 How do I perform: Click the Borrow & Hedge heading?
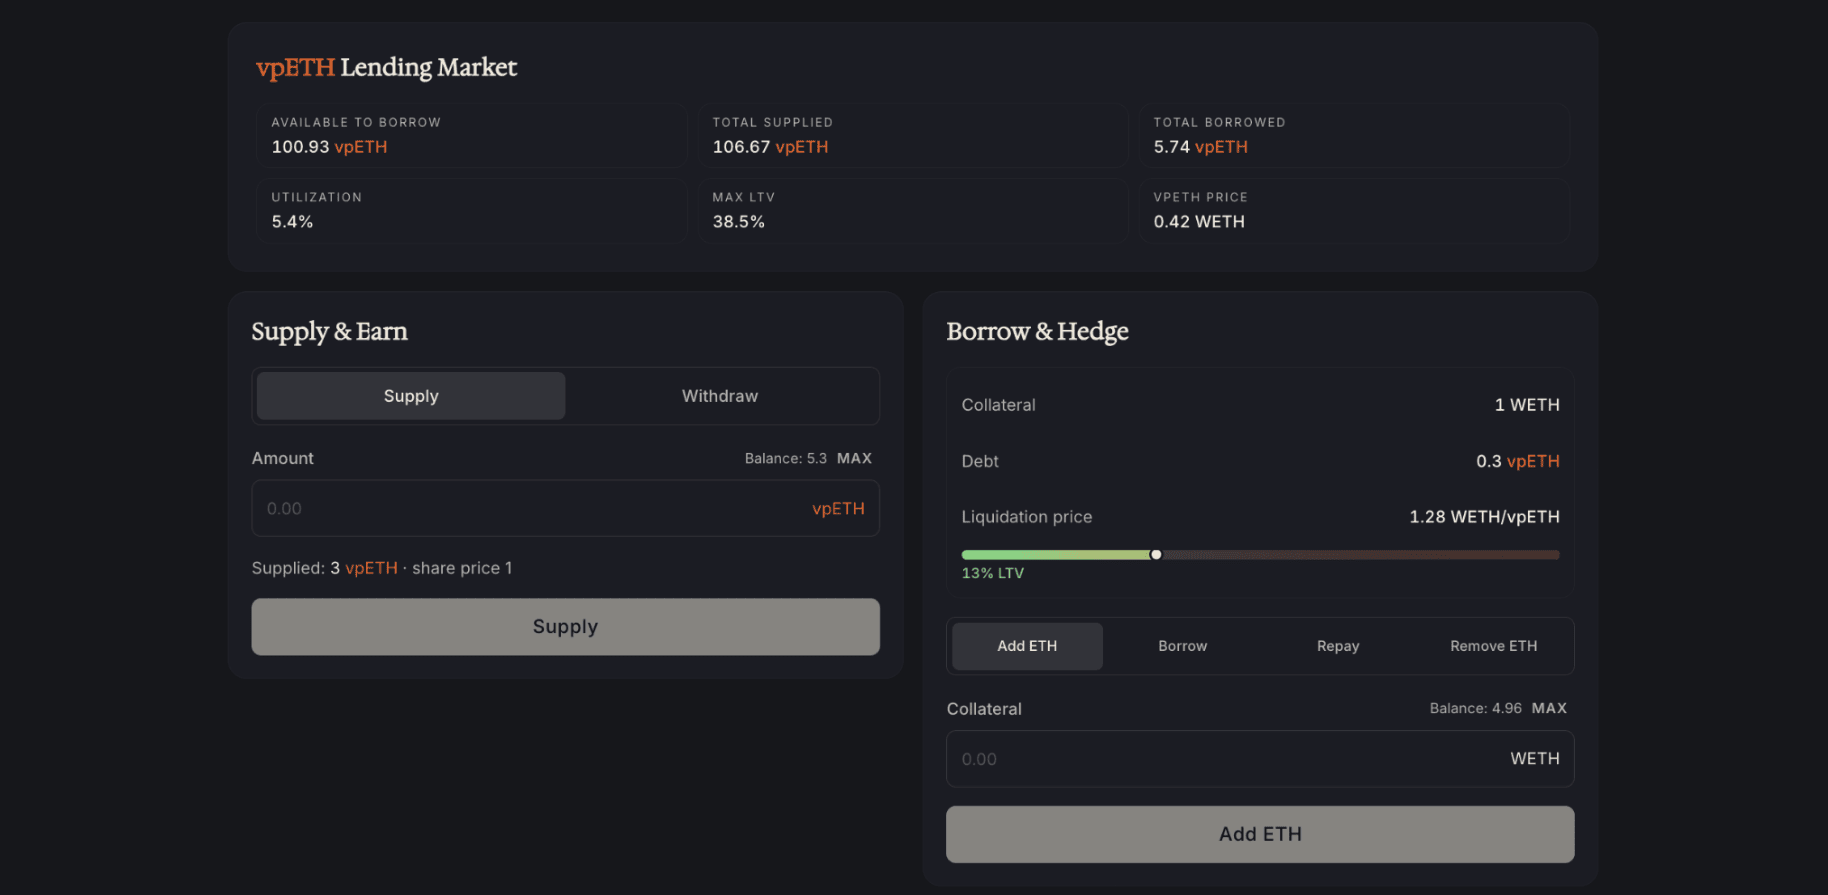1037,332
